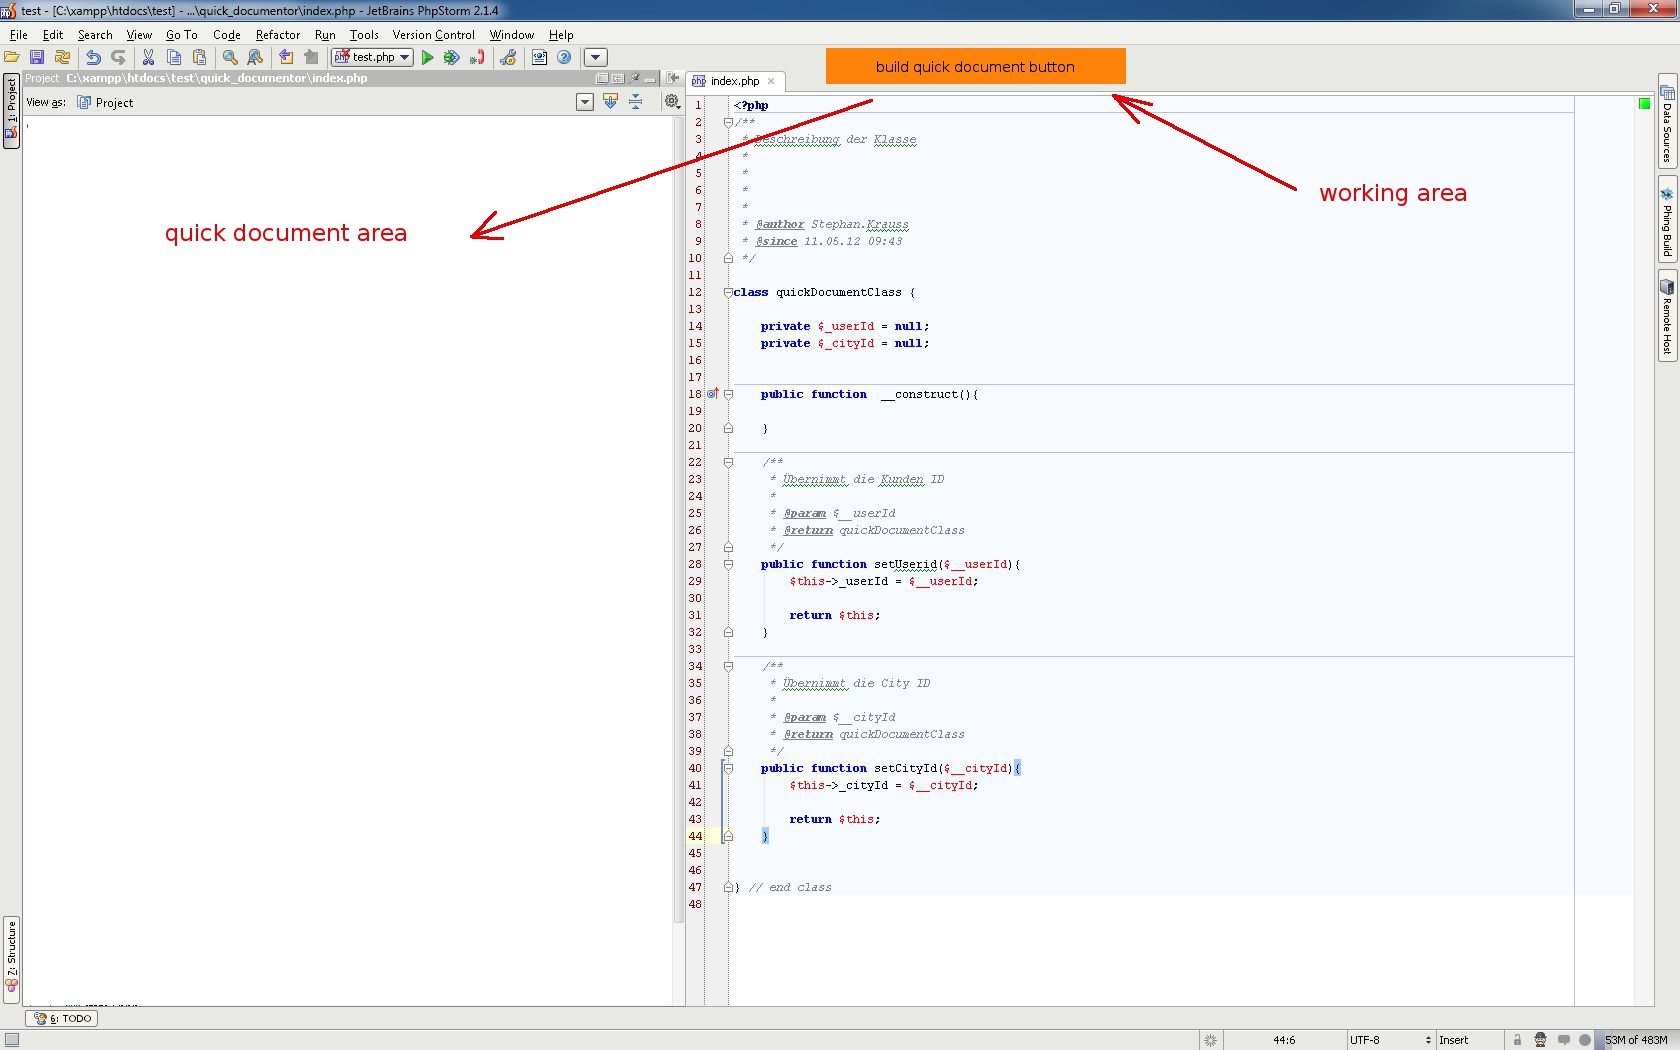The width and height of the screenshot is (1680, 1050).
Task: Click the Save All floppy icon
Action: pyautogui.click(x=37, y=58)
